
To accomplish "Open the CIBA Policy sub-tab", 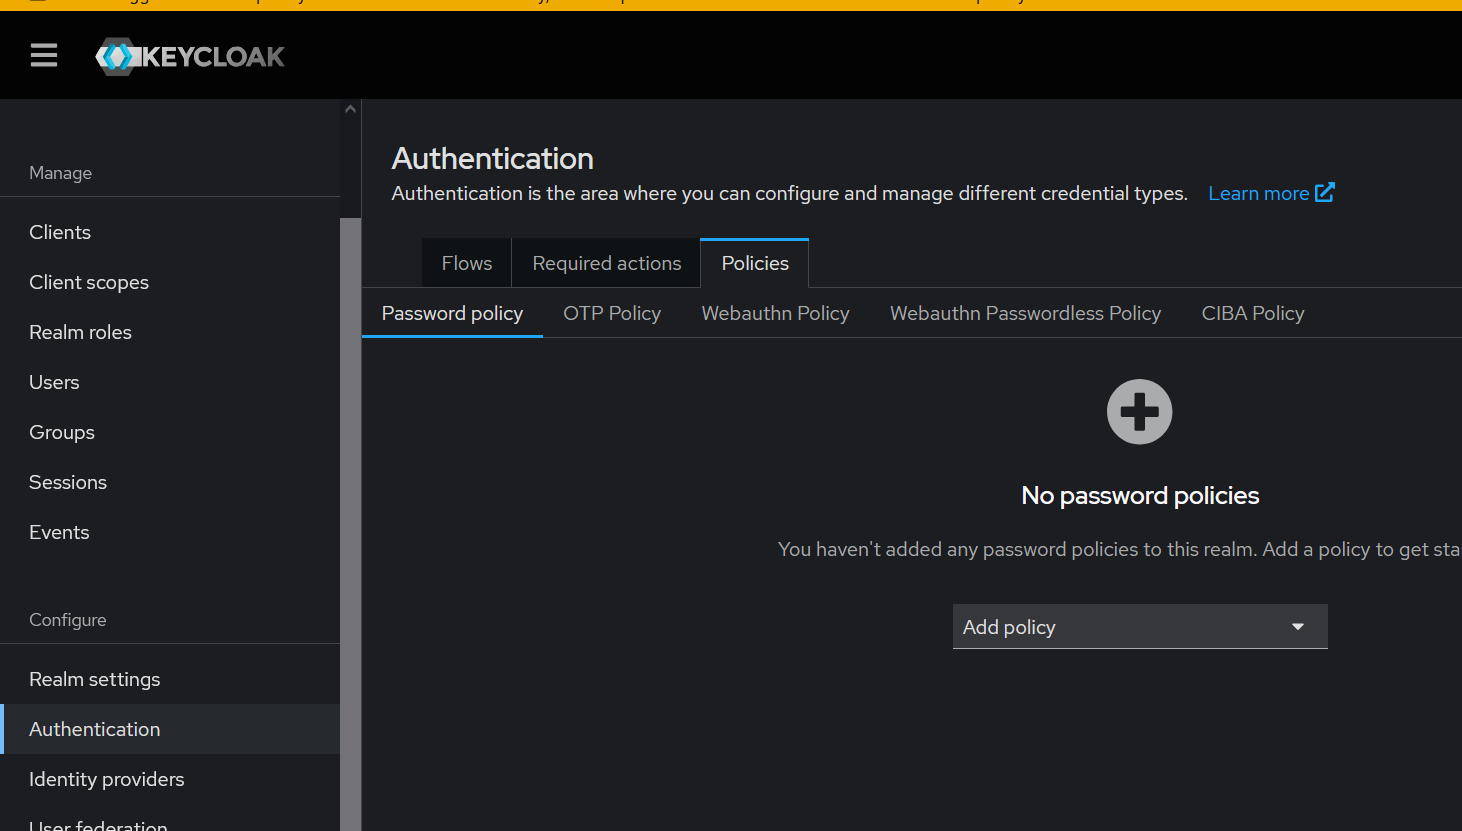I will (x=1253, y=313).
